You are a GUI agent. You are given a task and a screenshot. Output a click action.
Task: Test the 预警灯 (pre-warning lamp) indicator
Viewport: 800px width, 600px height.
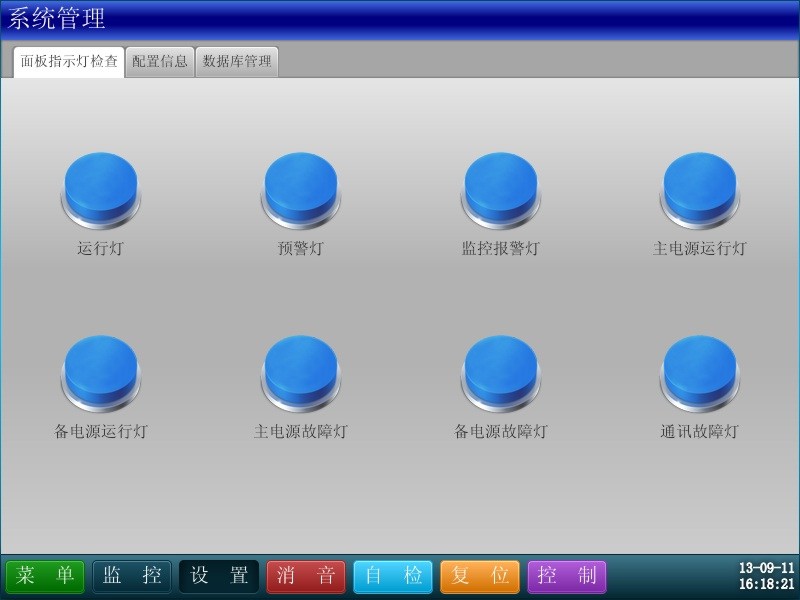pyautogui.click(x=300, y=185)
